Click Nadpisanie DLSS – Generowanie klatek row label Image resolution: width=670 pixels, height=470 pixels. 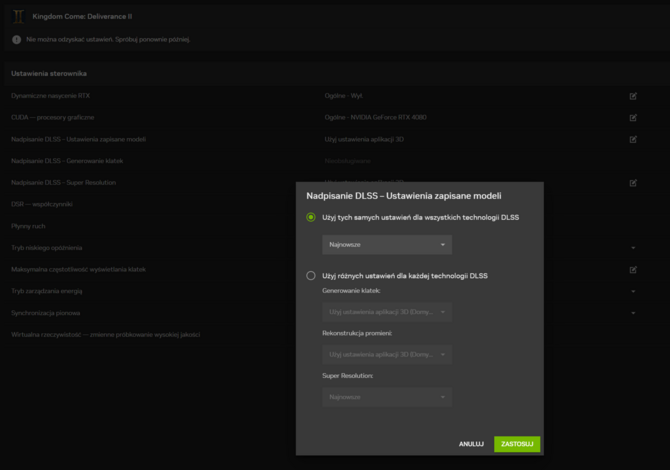click(x=67, y=161)
